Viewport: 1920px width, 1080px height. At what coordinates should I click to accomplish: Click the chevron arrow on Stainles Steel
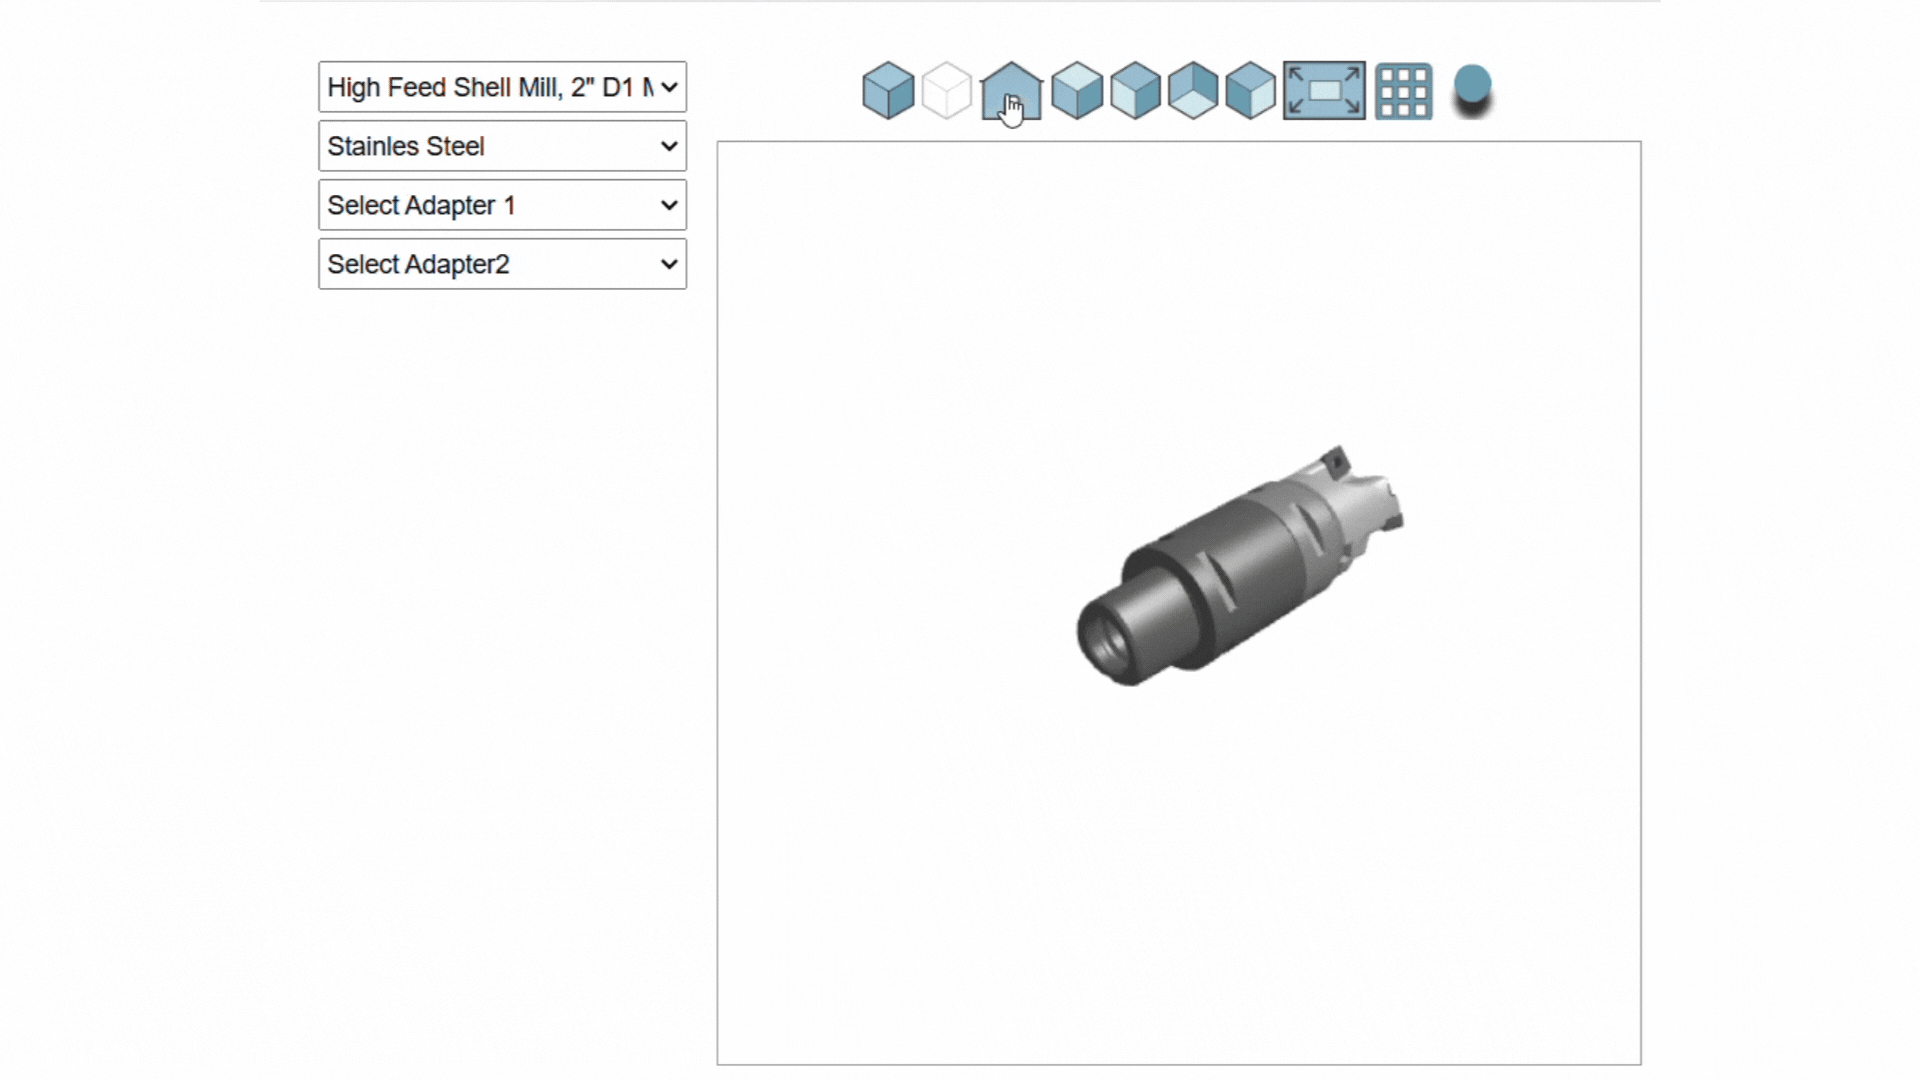point(669,146)
